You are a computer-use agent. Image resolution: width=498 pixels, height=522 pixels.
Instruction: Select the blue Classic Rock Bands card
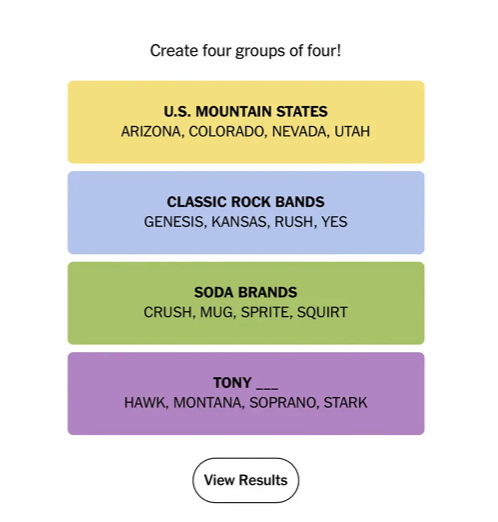246,212
